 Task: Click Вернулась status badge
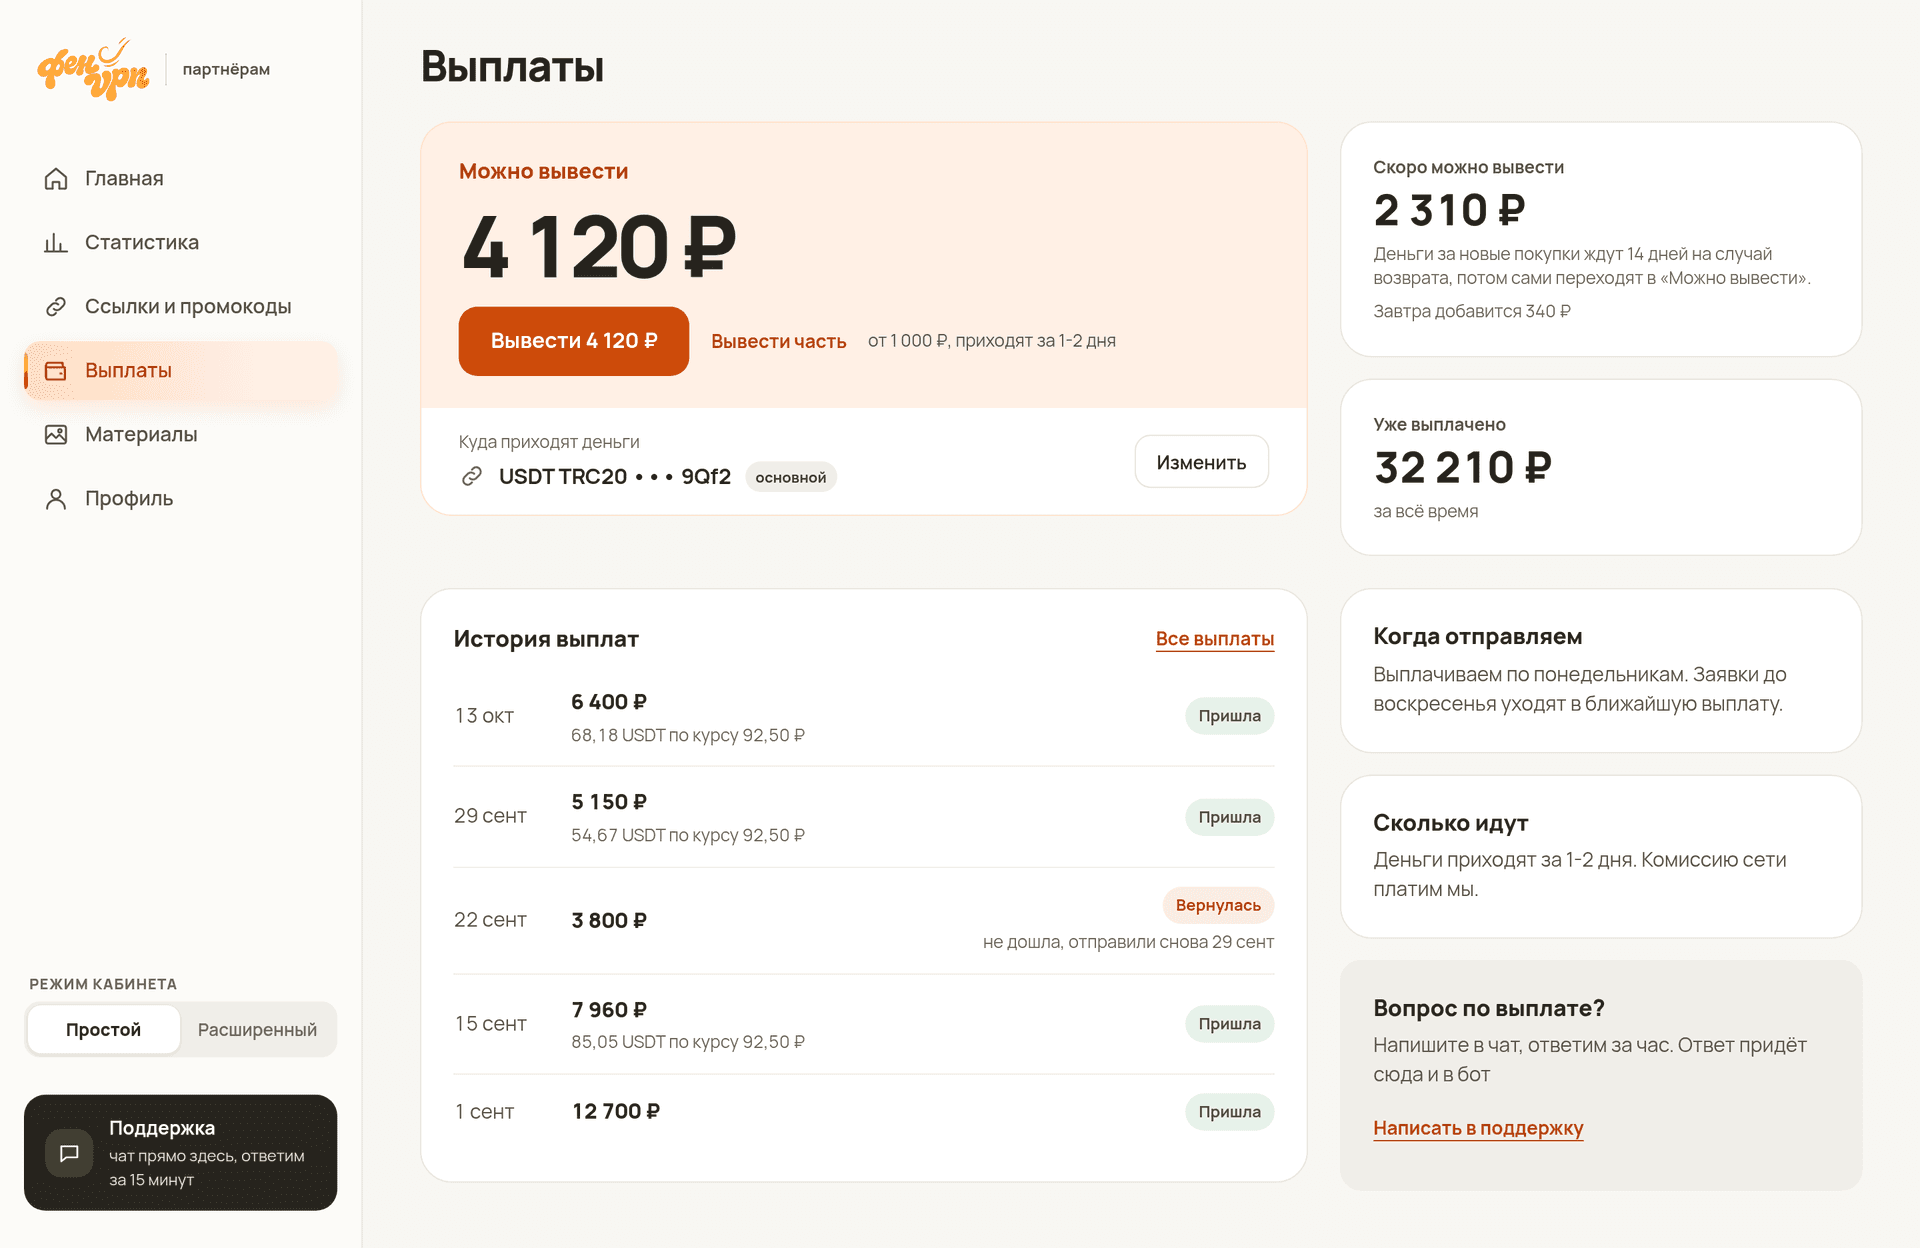1218,905
